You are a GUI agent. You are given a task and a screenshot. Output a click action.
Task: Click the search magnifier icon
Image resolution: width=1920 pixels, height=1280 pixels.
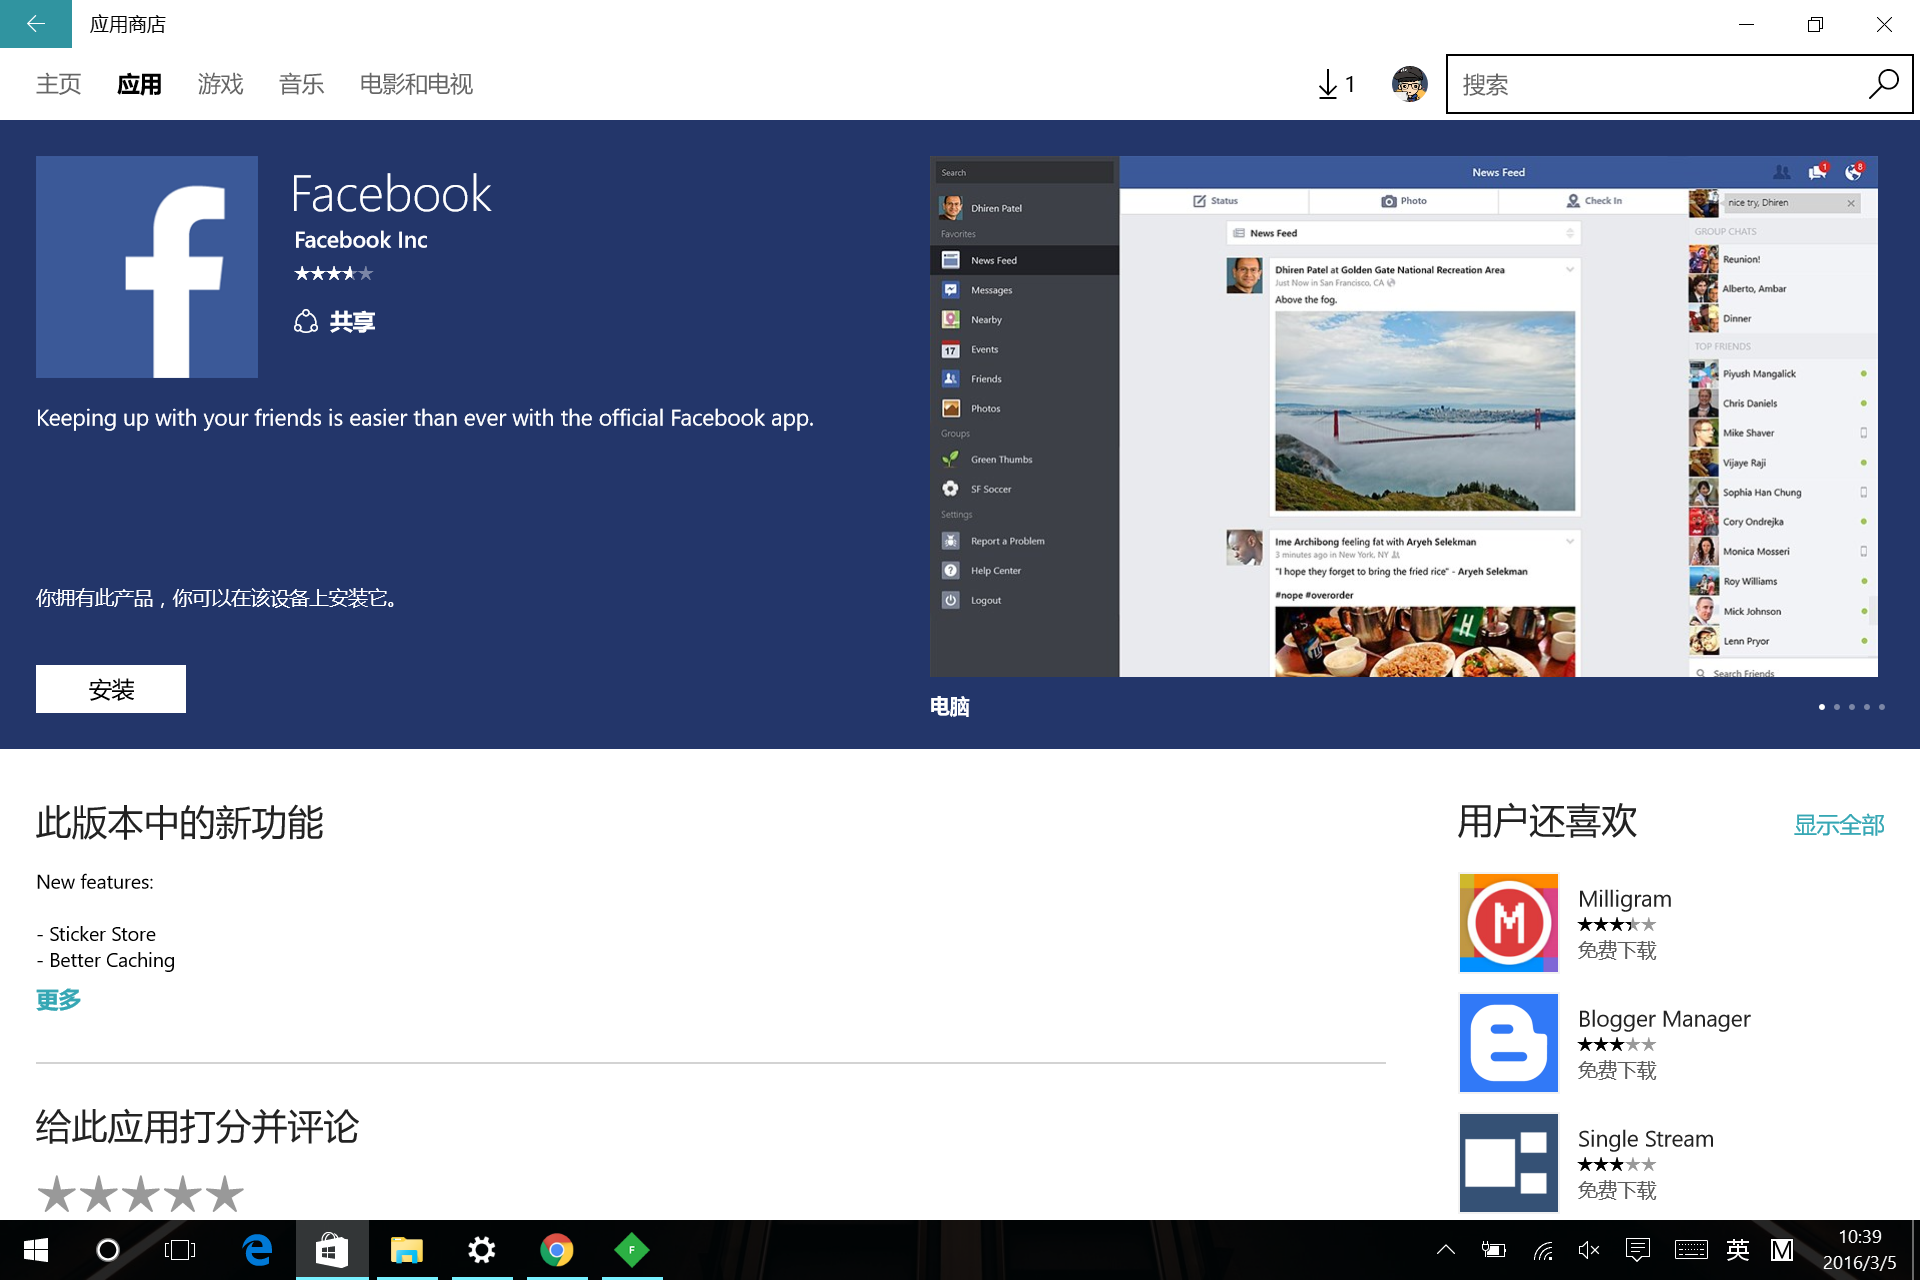pos(1883,85)
